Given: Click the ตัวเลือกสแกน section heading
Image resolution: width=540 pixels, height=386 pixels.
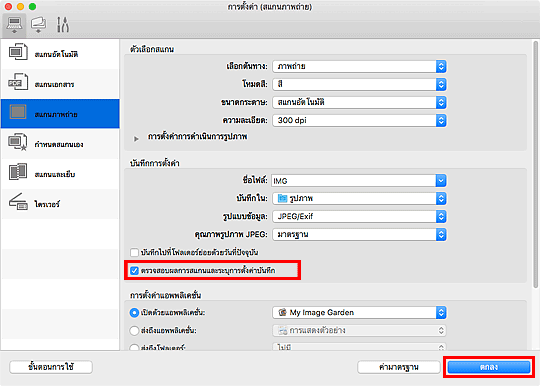Looking at the screenshot, I should click(152, 49).
